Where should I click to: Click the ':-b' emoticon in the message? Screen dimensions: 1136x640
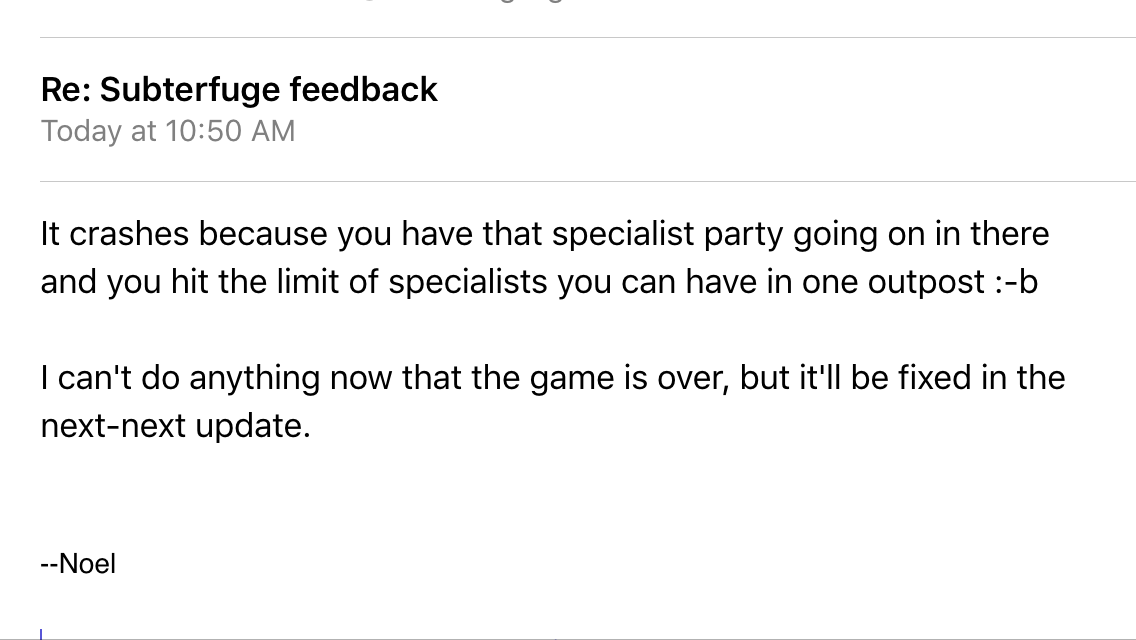point(1016,282)
